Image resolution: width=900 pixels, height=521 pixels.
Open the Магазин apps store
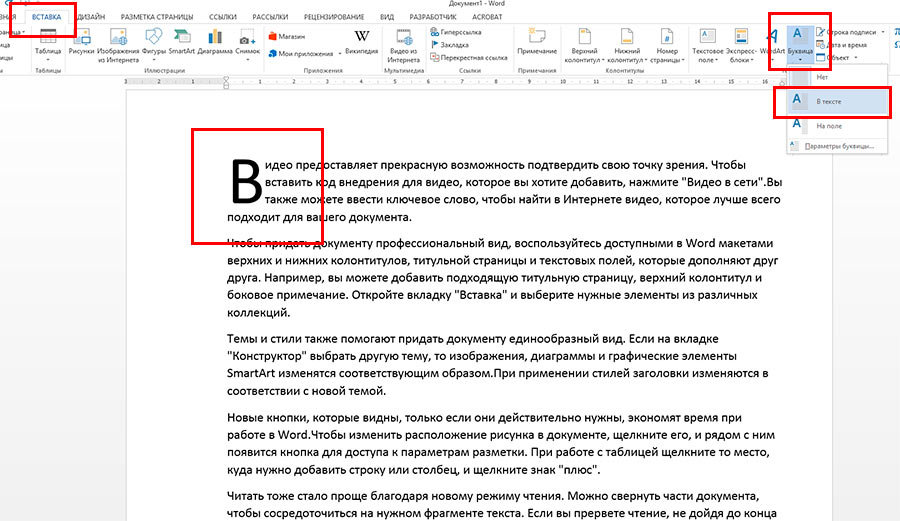pos(287,36)
